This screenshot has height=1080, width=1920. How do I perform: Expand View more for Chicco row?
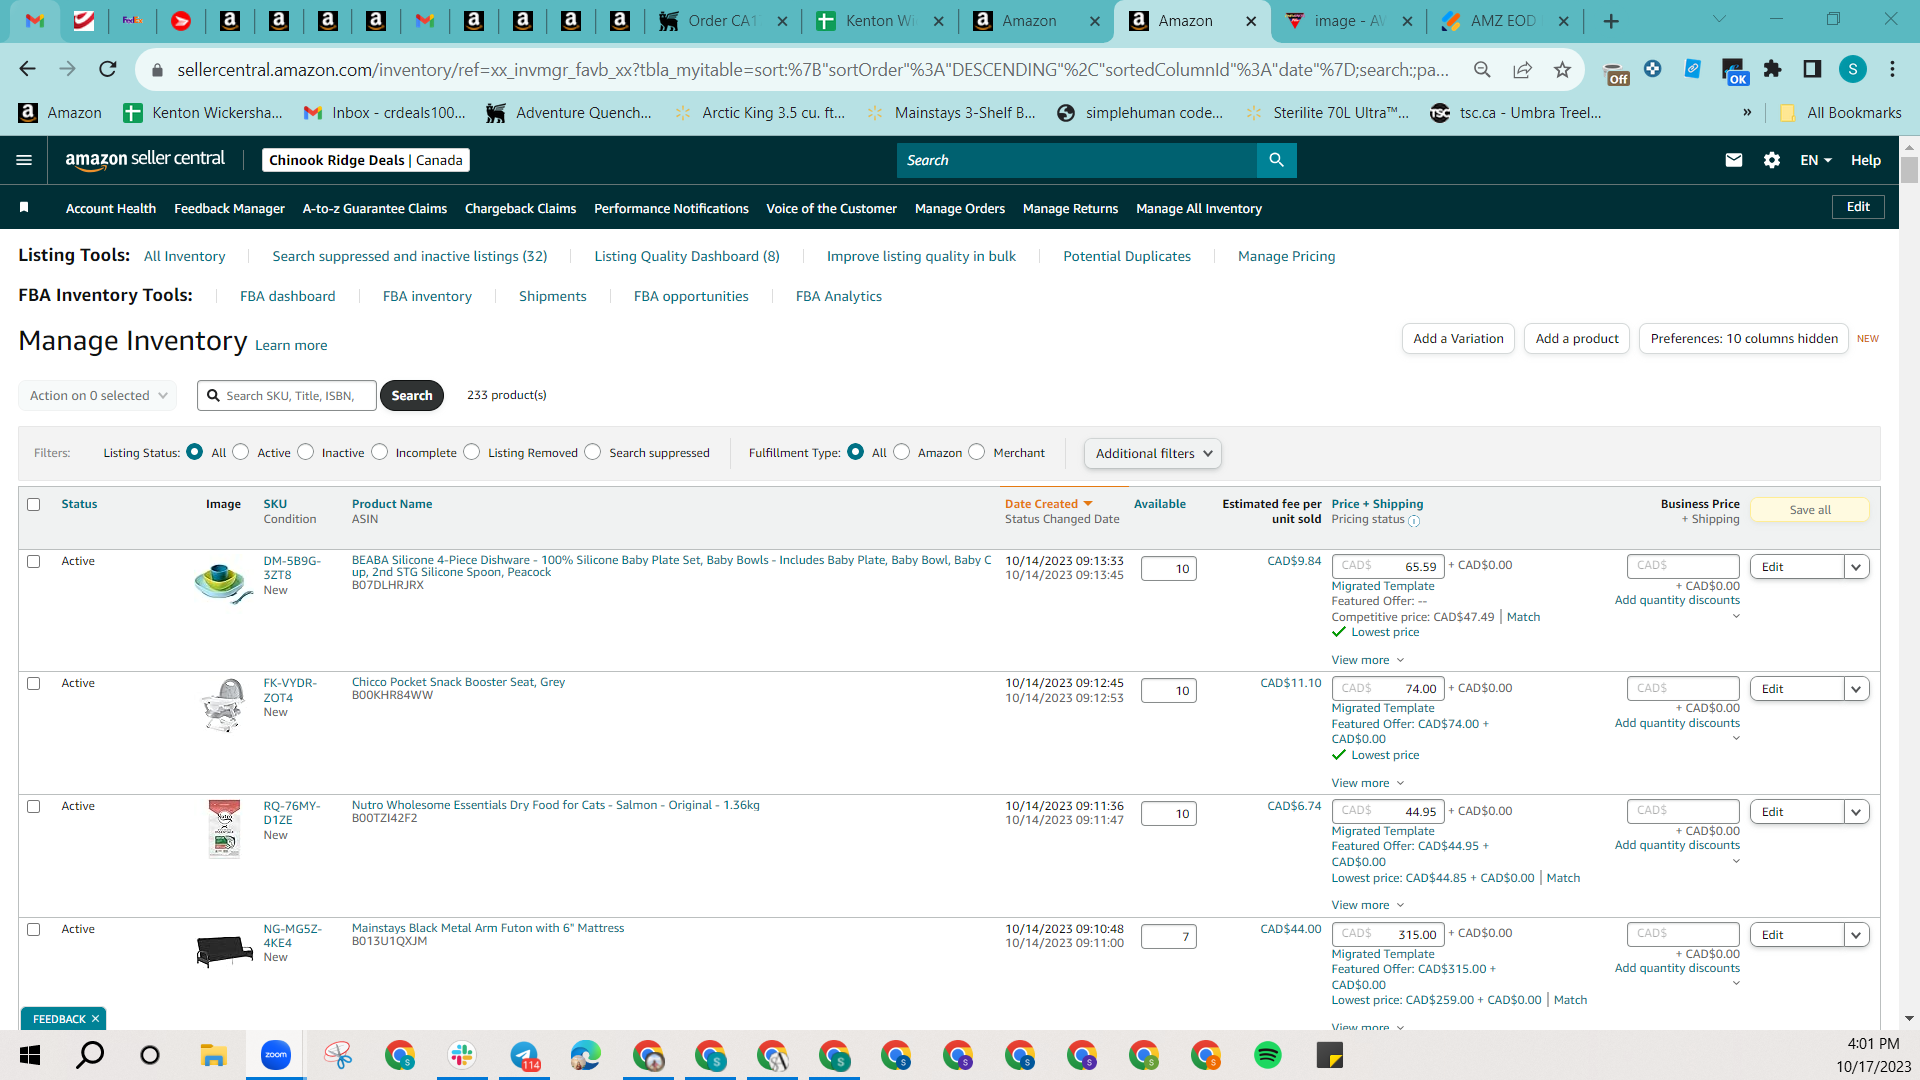point(1368,783)
